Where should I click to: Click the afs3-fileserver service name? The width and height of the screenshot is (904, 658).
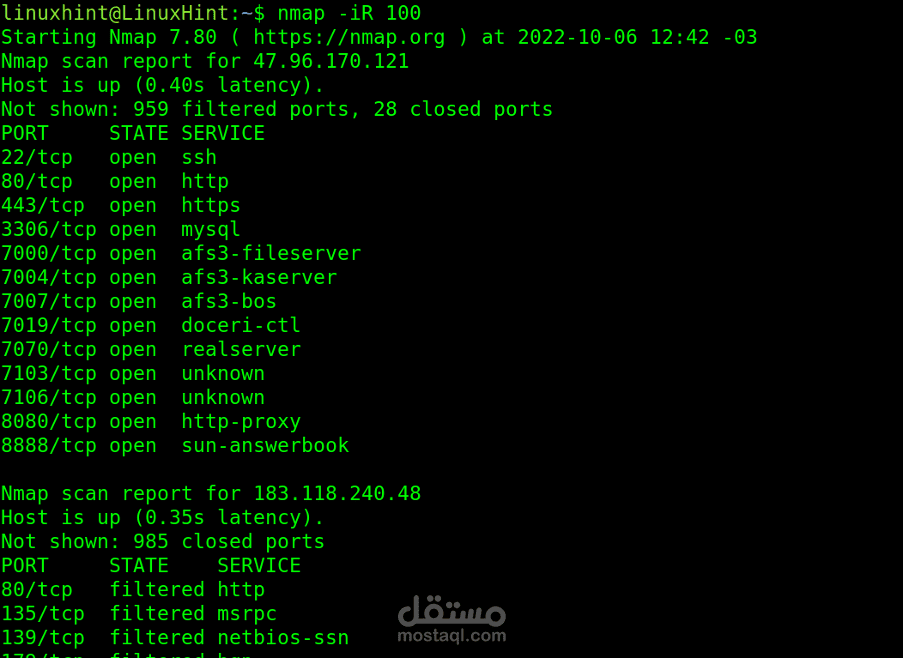(x=271, y=254)
